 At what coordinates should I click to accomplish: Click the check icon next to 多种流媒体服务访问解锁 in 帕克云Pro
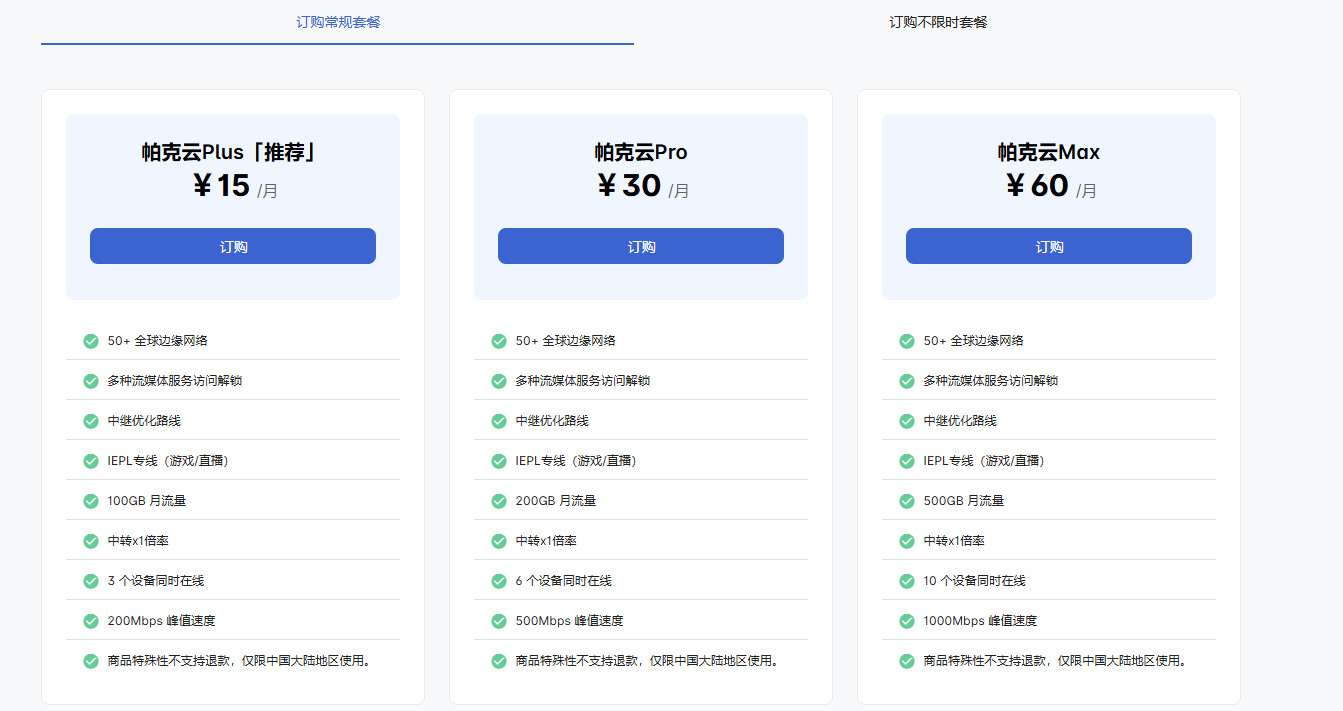498,380
